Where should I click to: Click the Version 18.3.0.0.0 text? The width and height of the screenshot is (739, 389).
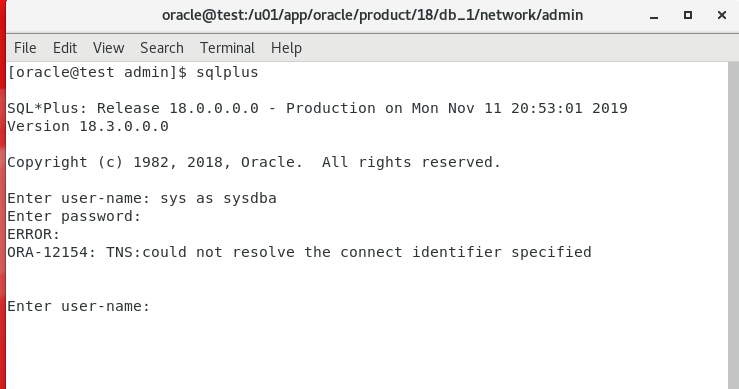click(x=88, y=126)
